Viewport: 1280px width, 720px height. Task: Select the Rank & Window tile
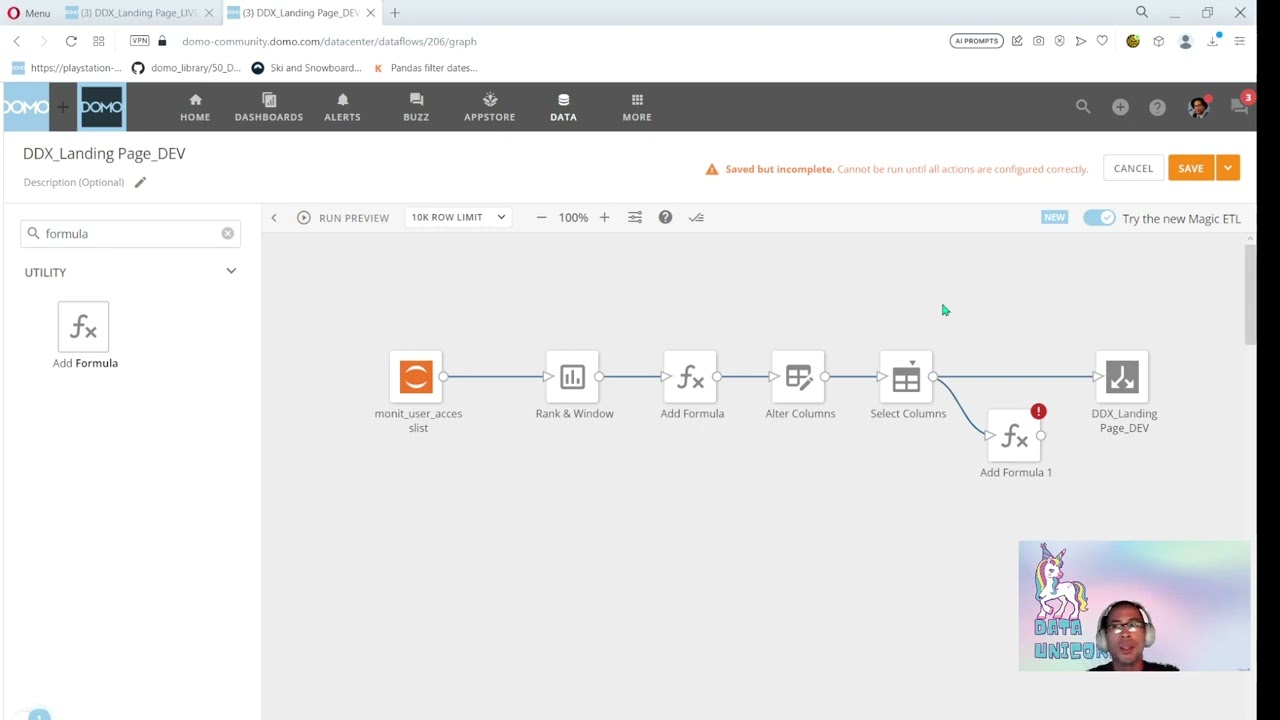572,377
